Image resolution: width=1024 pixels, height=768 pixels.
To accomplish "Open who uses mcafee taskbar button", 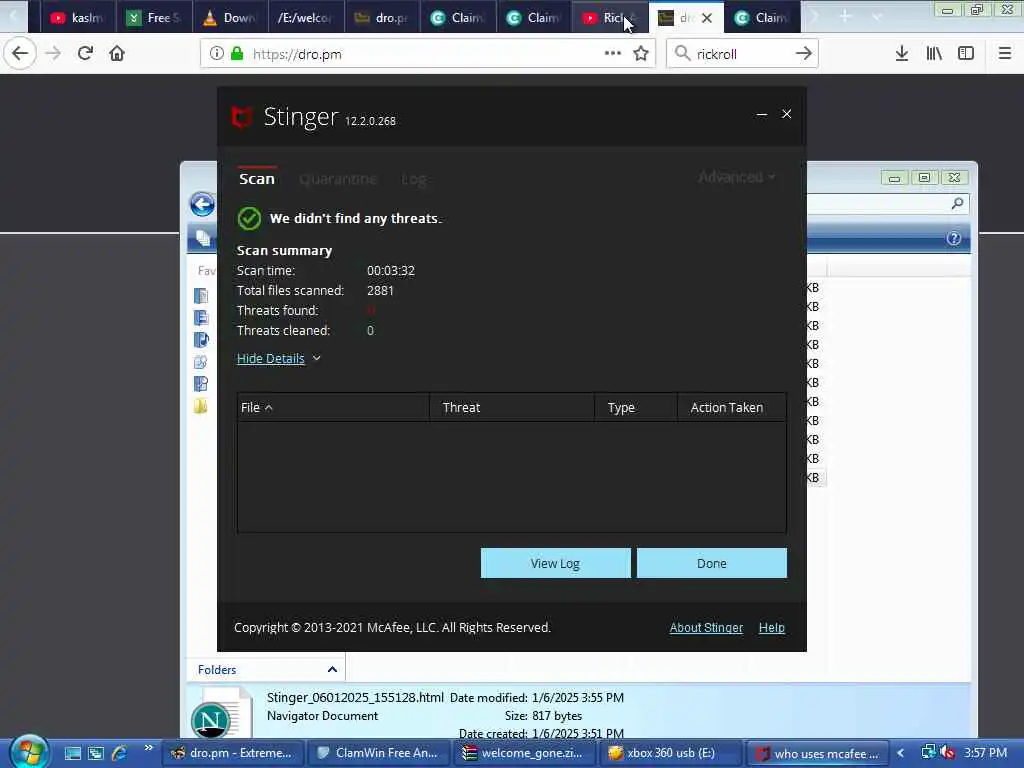I will (818, 753).
